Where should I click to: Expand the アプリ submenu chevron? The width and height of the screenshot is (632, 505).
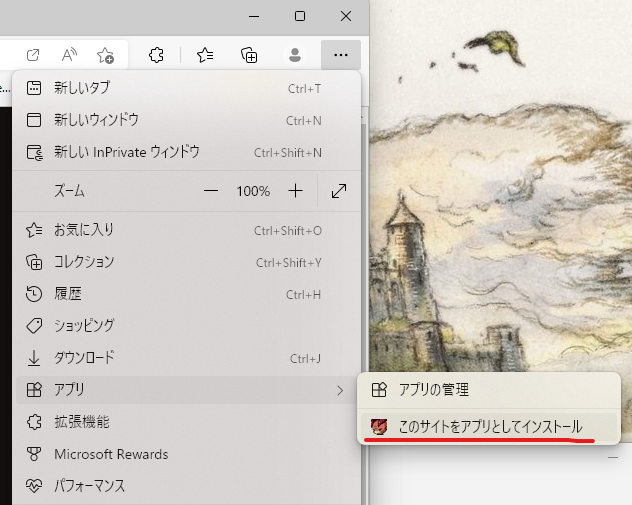[340, 390]
